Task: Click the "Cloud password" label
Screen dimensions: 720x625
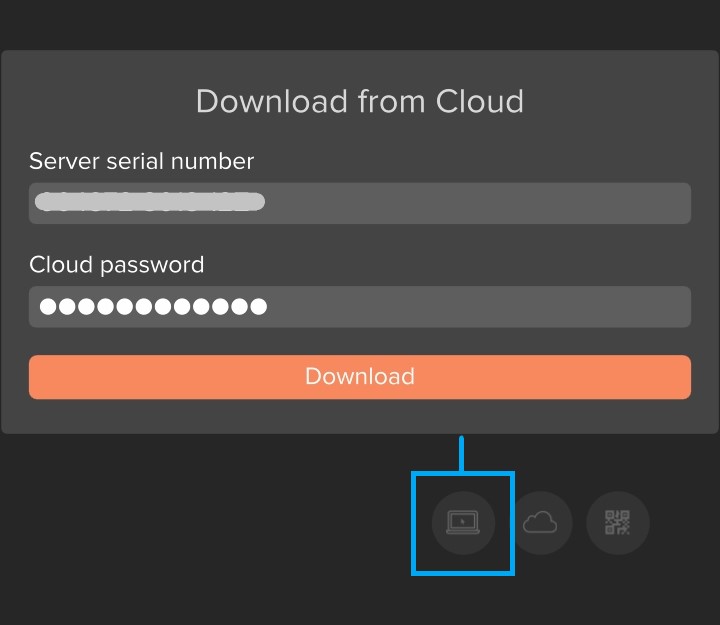Action: pyautogui.click(x=116, y=265)
